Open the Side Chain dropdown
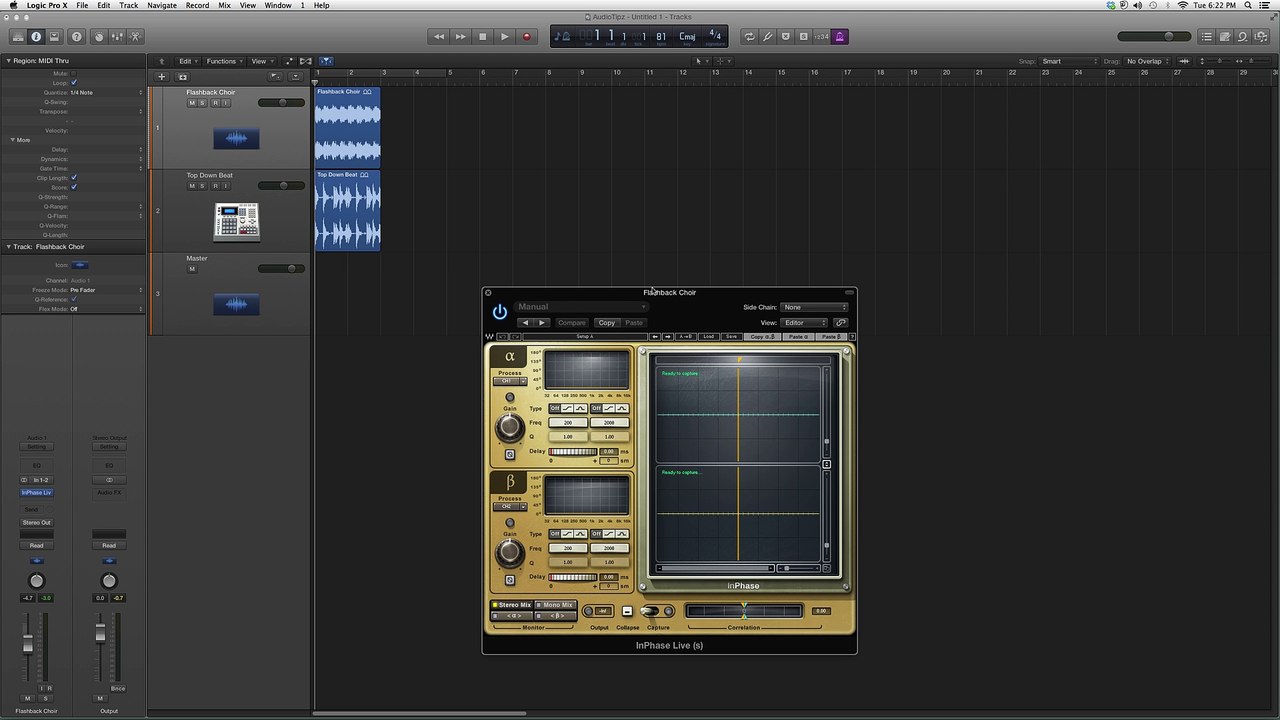Viewport: 1280px width, 720px height. [814, 307]
